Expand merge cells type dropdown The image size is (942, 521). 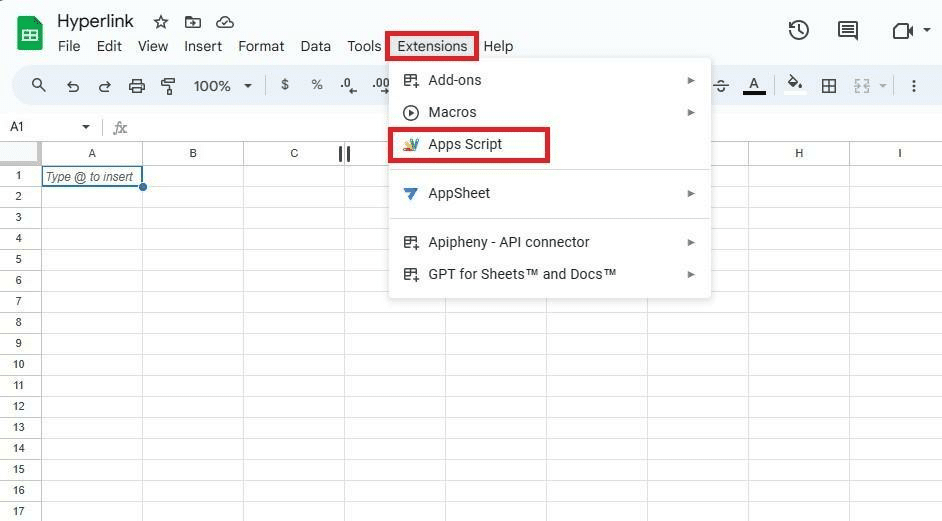pos(883,86)
